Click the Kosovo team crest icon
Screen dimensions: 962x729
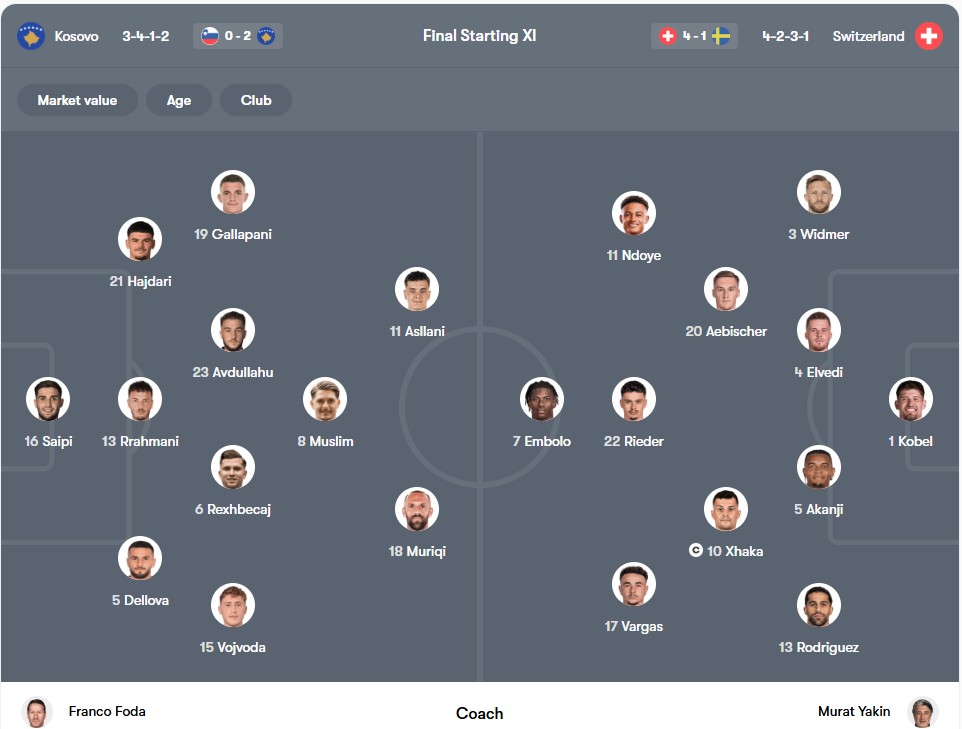31,37
